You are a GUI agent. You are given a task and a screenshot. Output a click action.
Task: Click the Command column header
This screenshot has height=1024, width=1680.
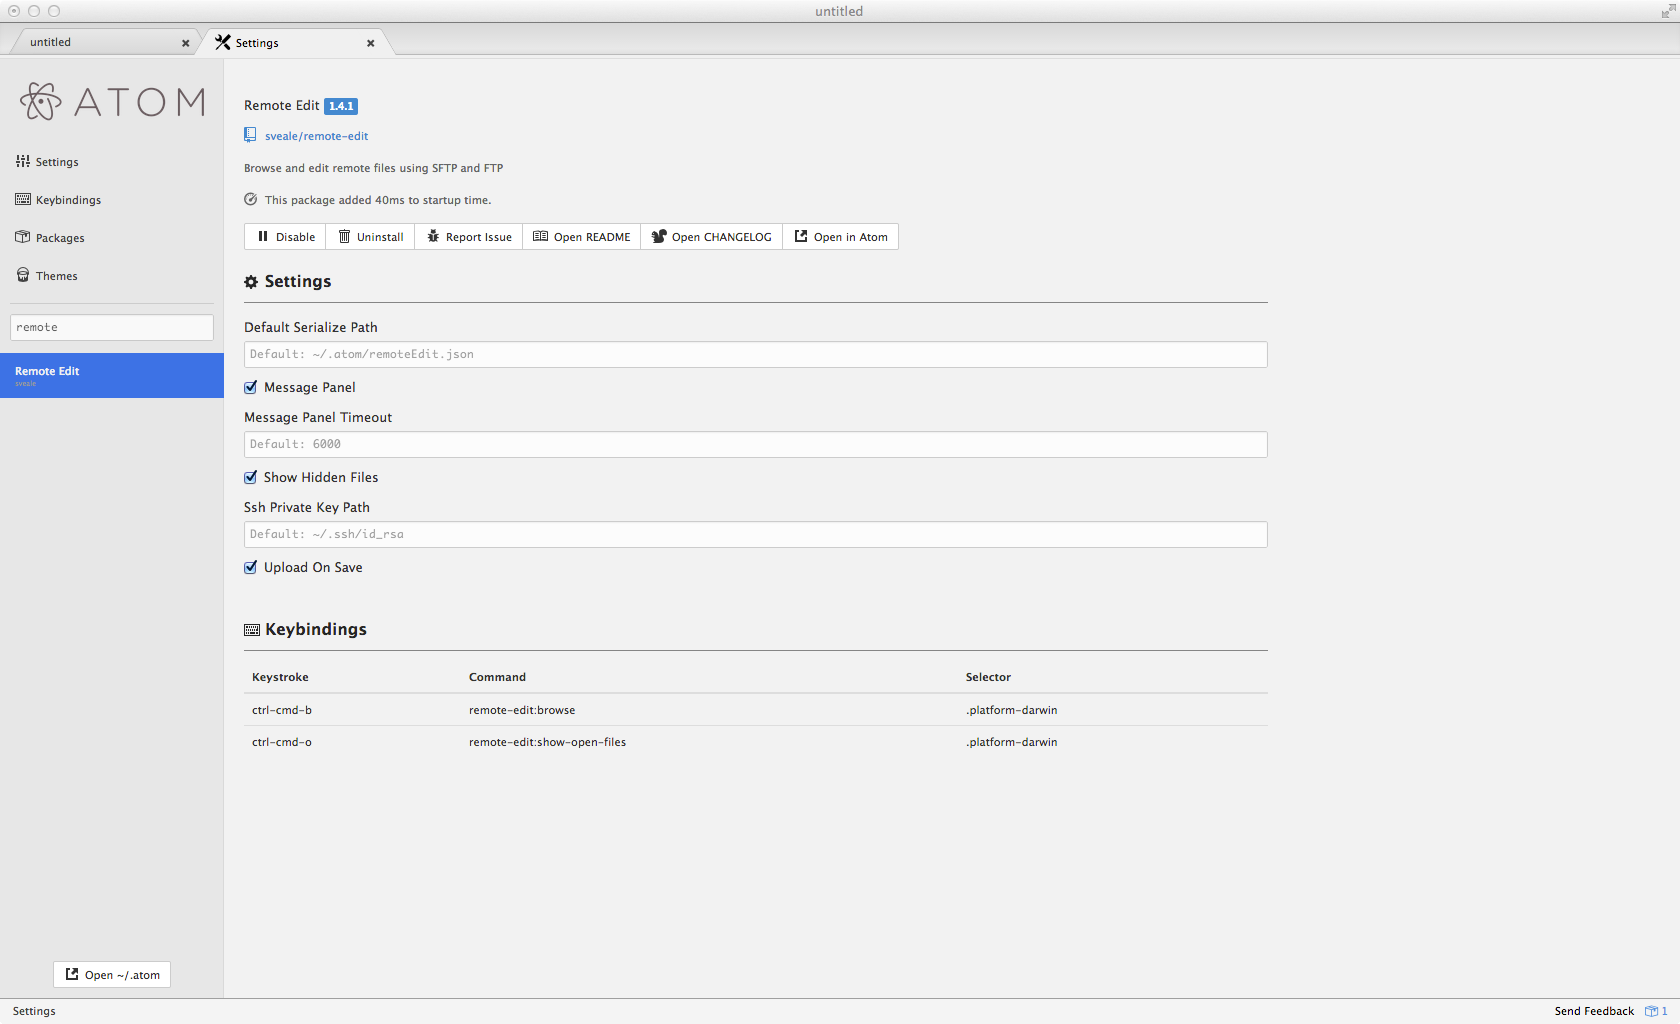[x=497, y=677]
